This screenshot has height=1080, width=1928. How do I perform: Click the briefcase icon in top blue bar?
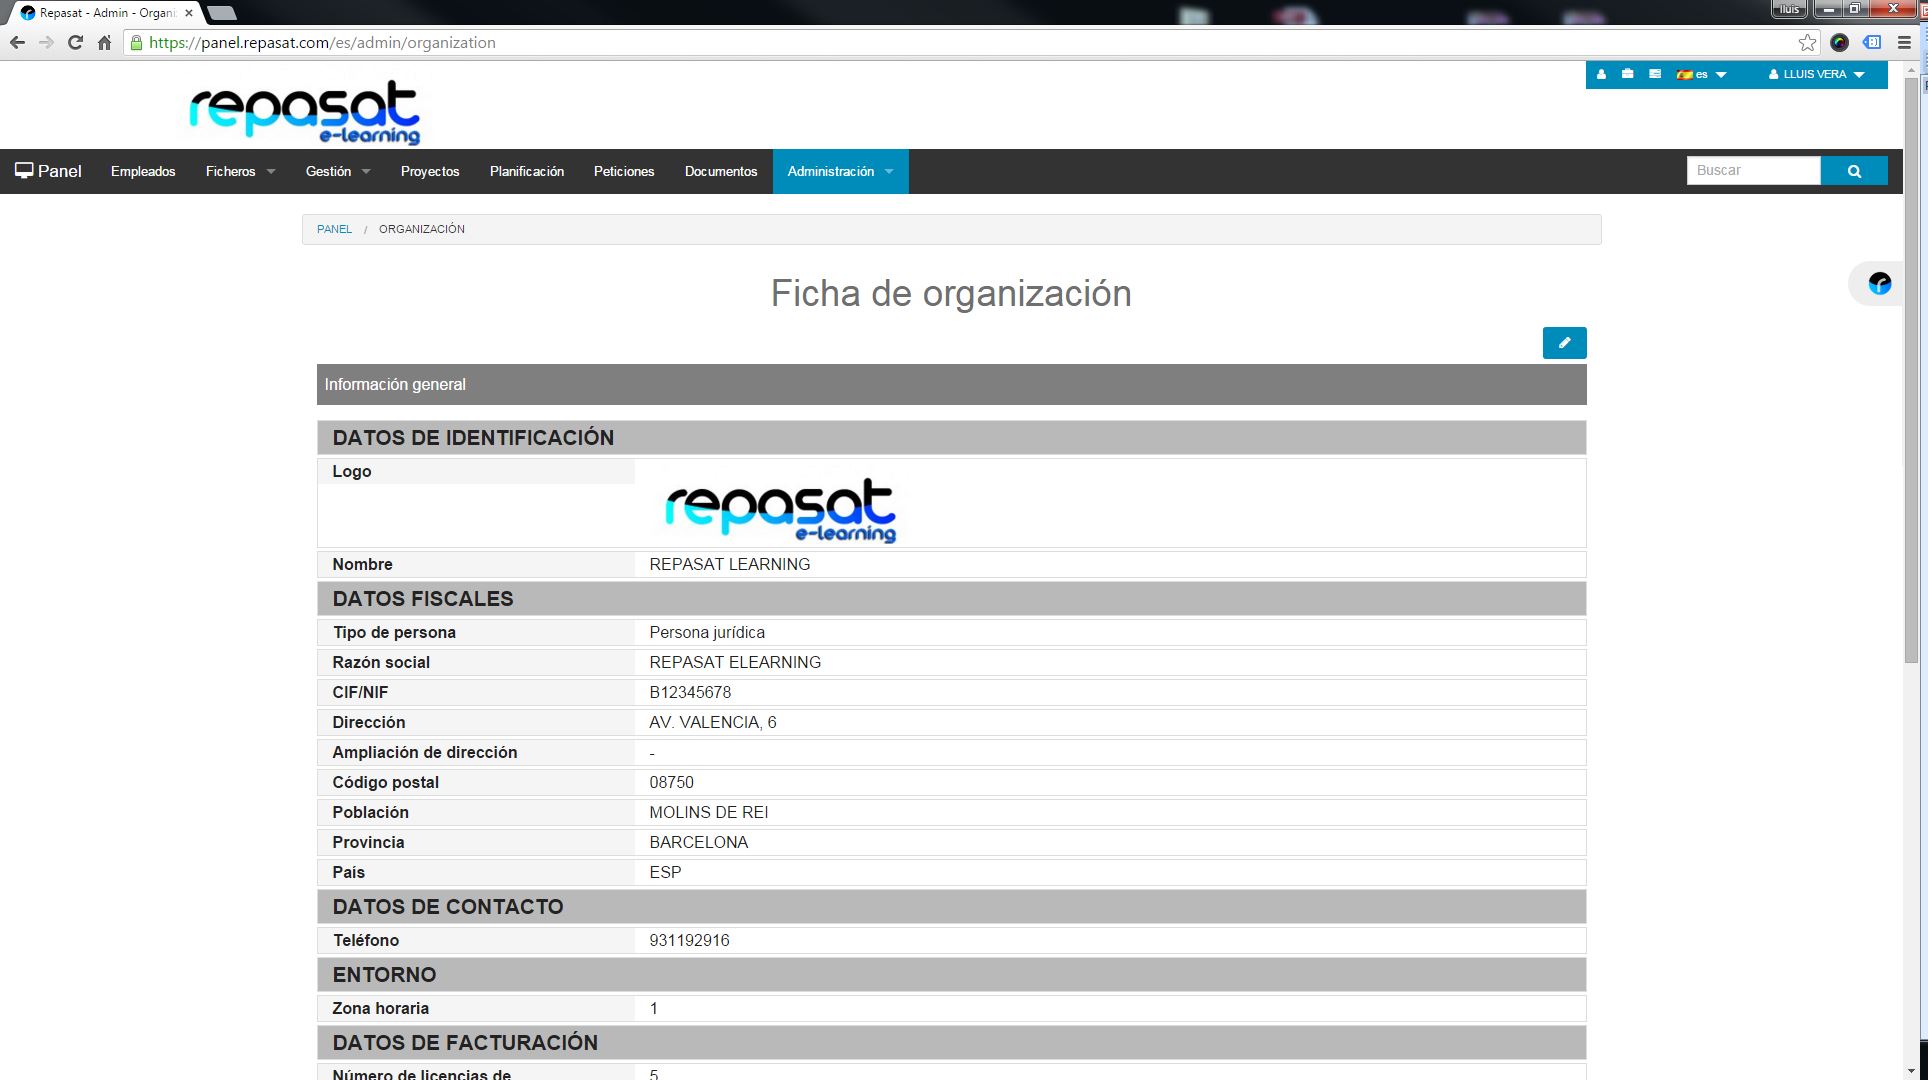click(1628, 74)
